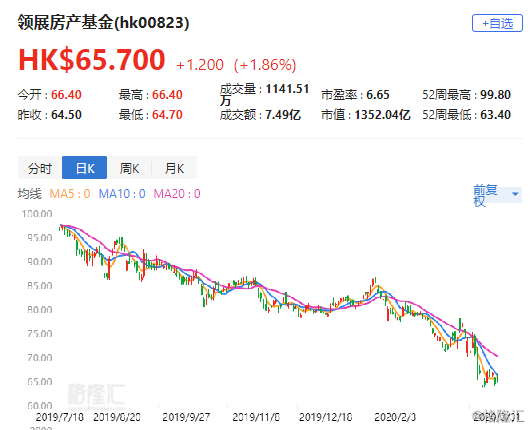The width and height of the screenshot is (532, 430).
Task: Click the percent change (+1.86%)
Action: point(265,65)
